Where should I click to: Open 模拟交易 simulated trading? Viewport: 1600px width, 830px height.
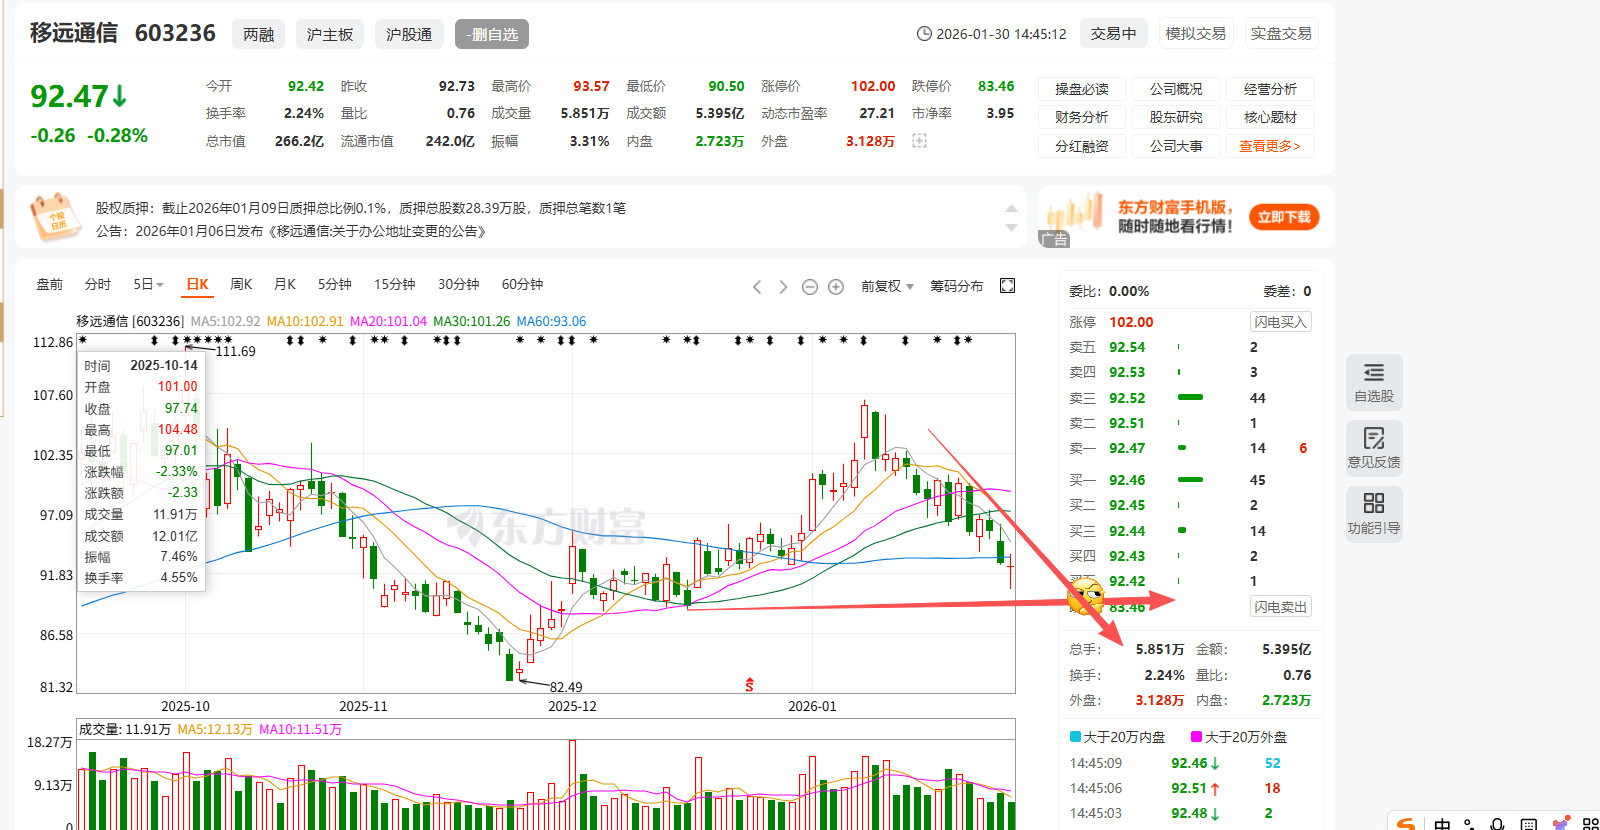(x=1195, y=33)
